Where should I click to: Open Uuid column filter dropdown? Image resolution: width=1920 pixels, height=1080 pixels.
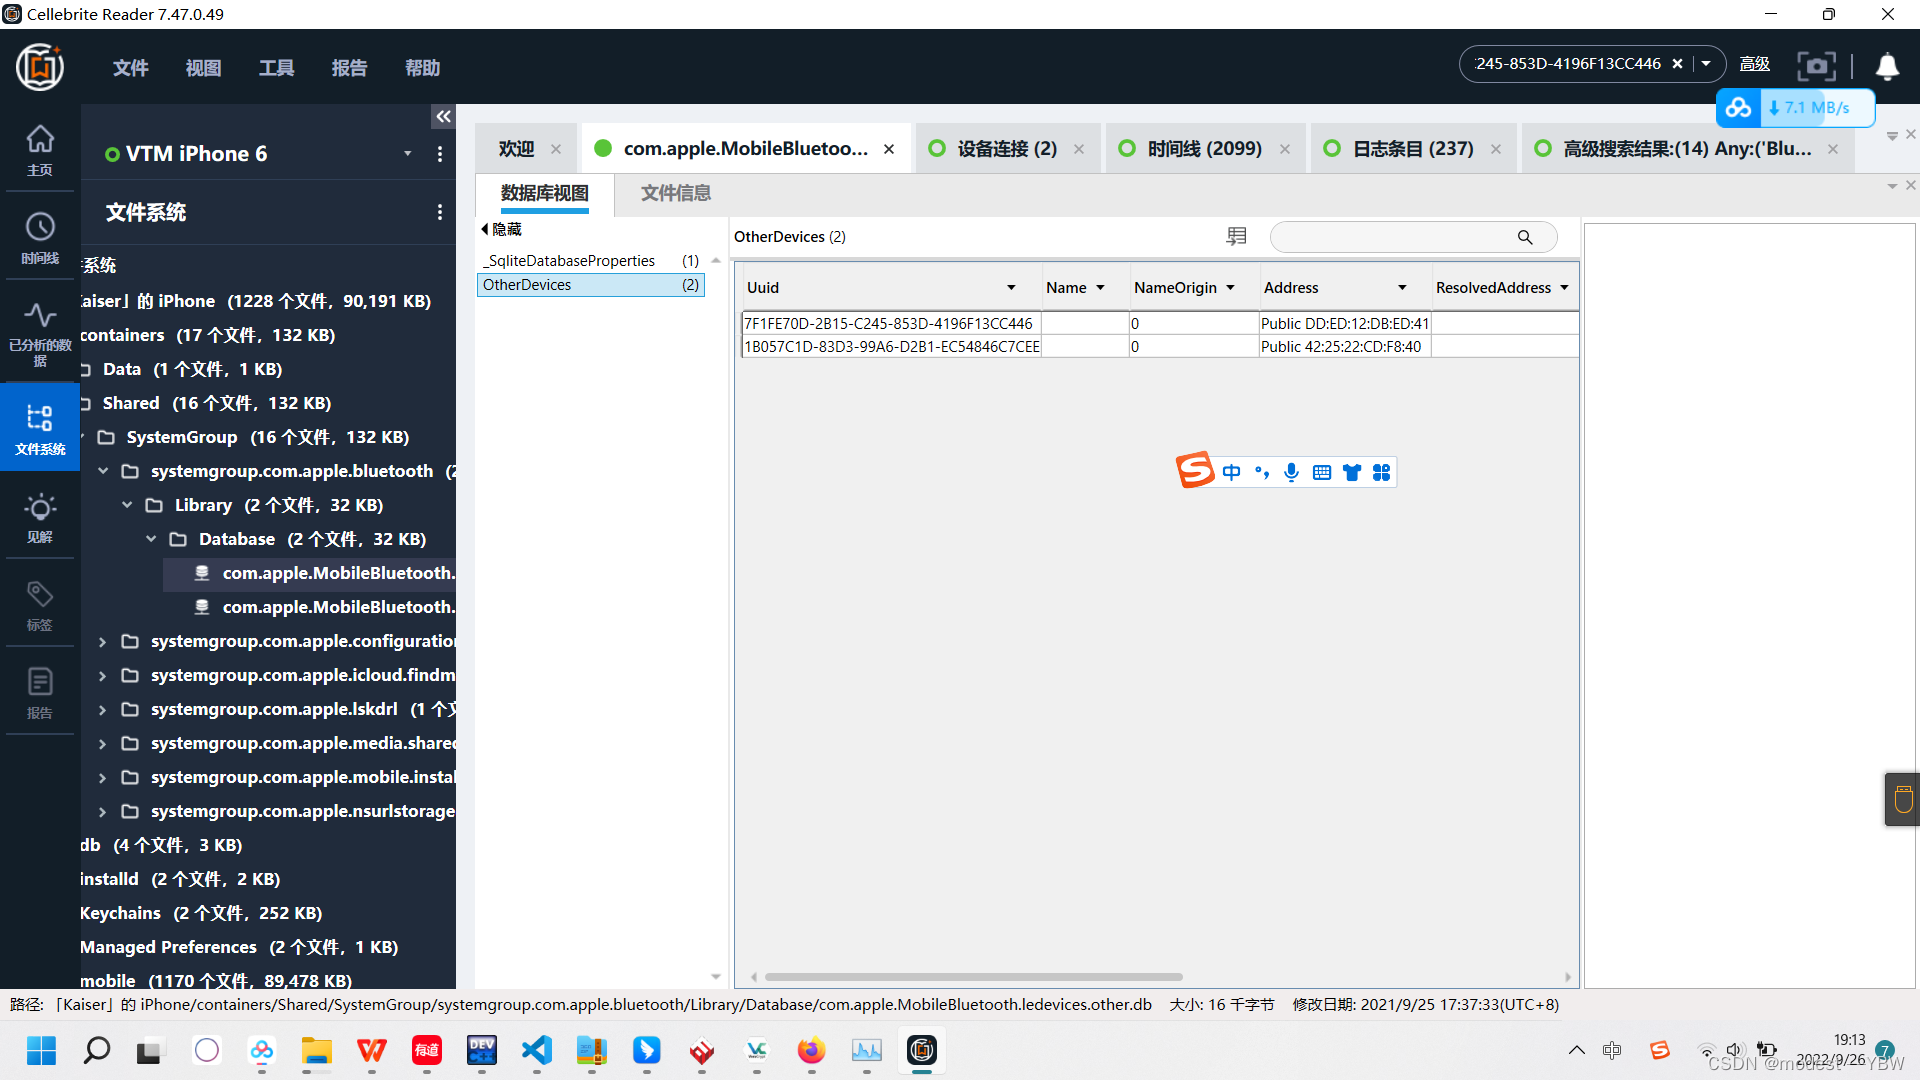[1011, 288]
